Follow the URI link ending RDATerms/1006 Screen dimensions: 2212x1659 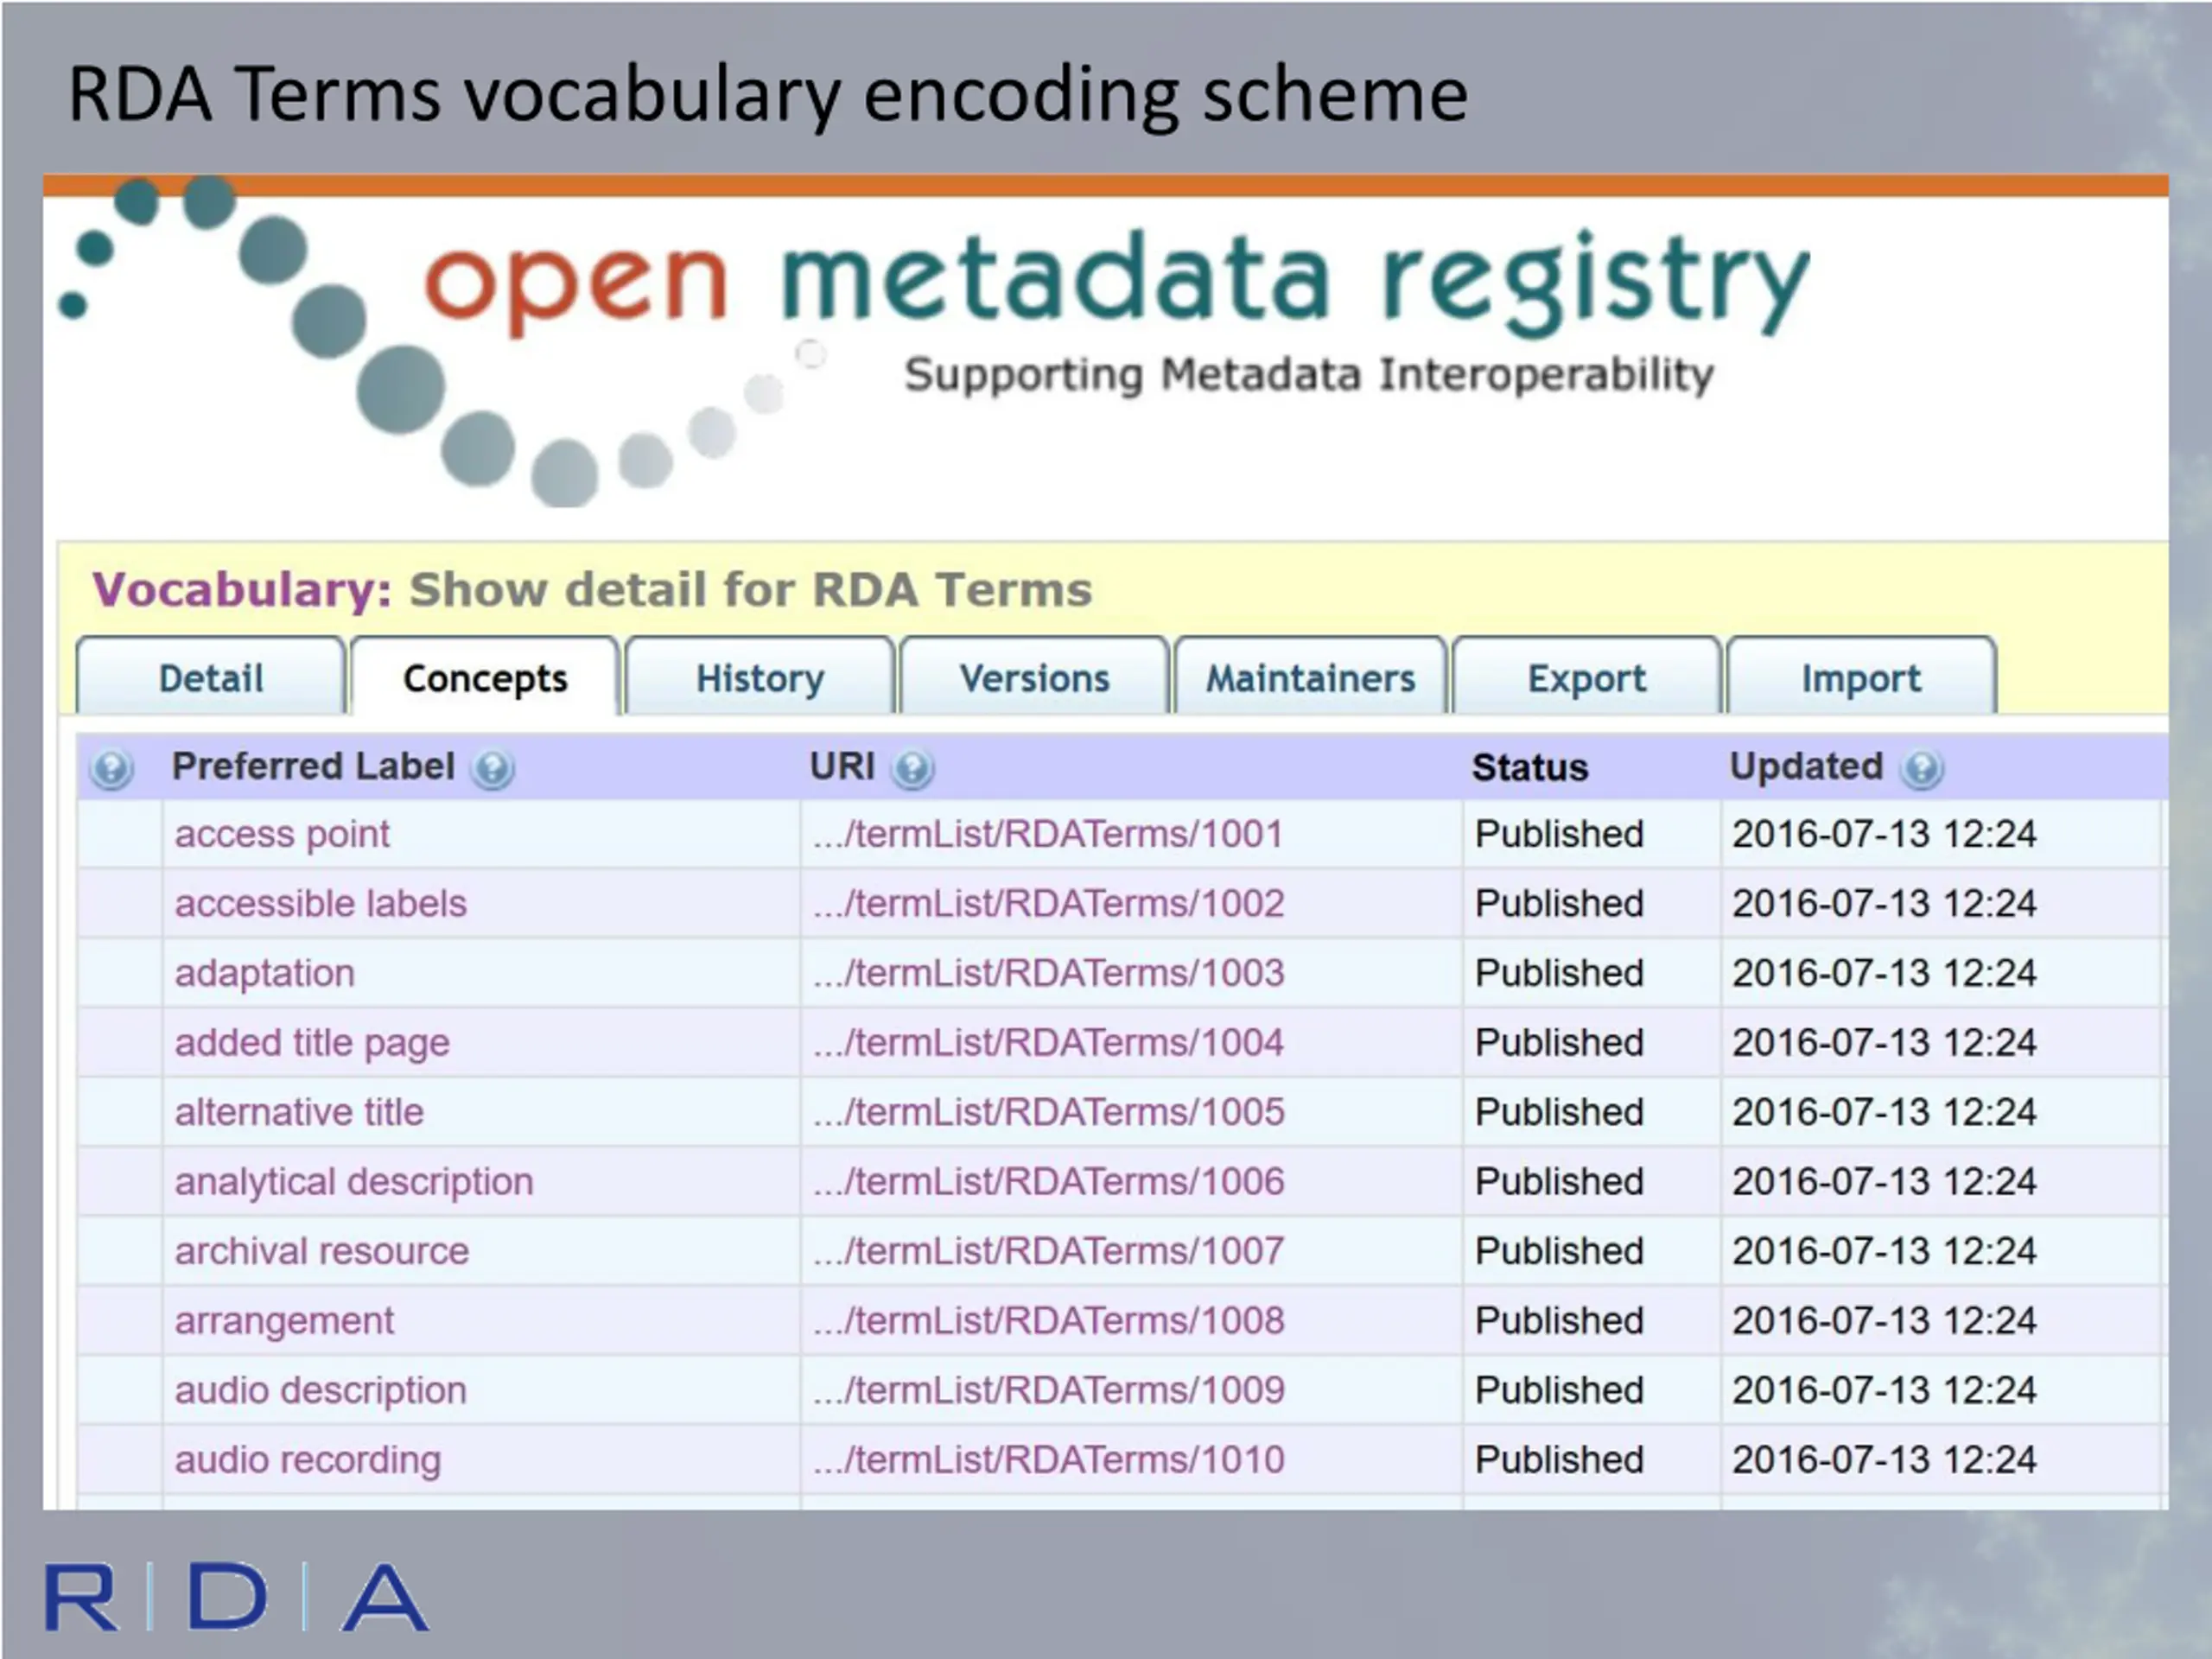(x=1048, y=1181)
